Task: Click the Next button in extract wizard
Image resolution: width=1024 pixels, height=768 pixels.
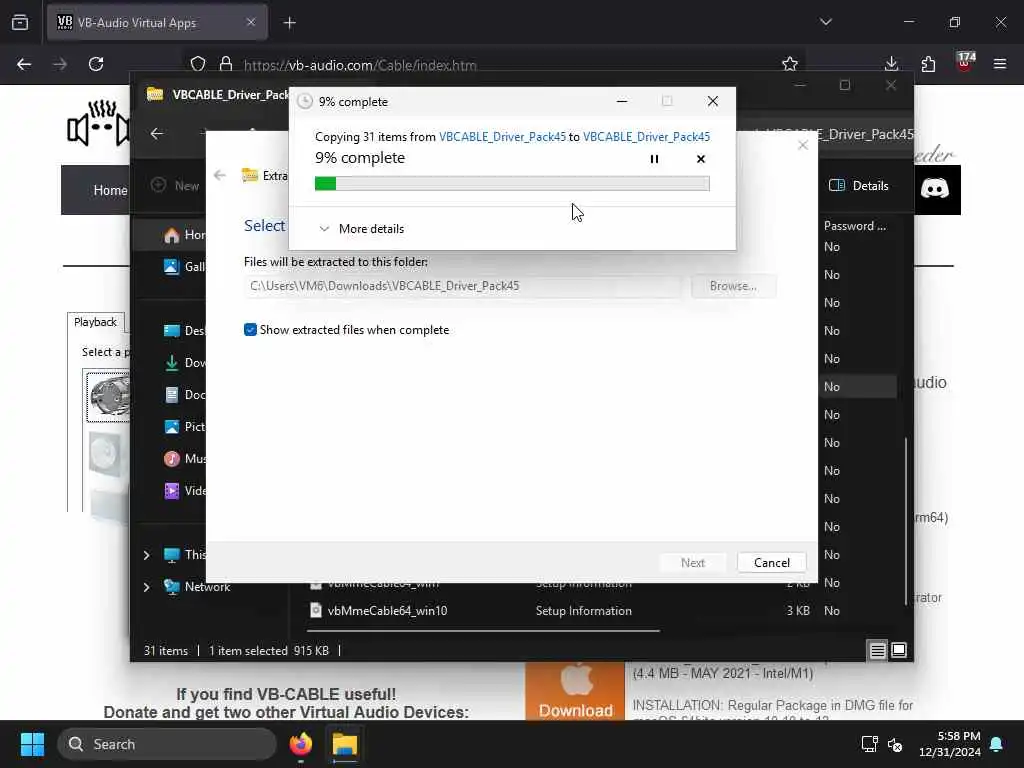Action: tap(692, 562)
